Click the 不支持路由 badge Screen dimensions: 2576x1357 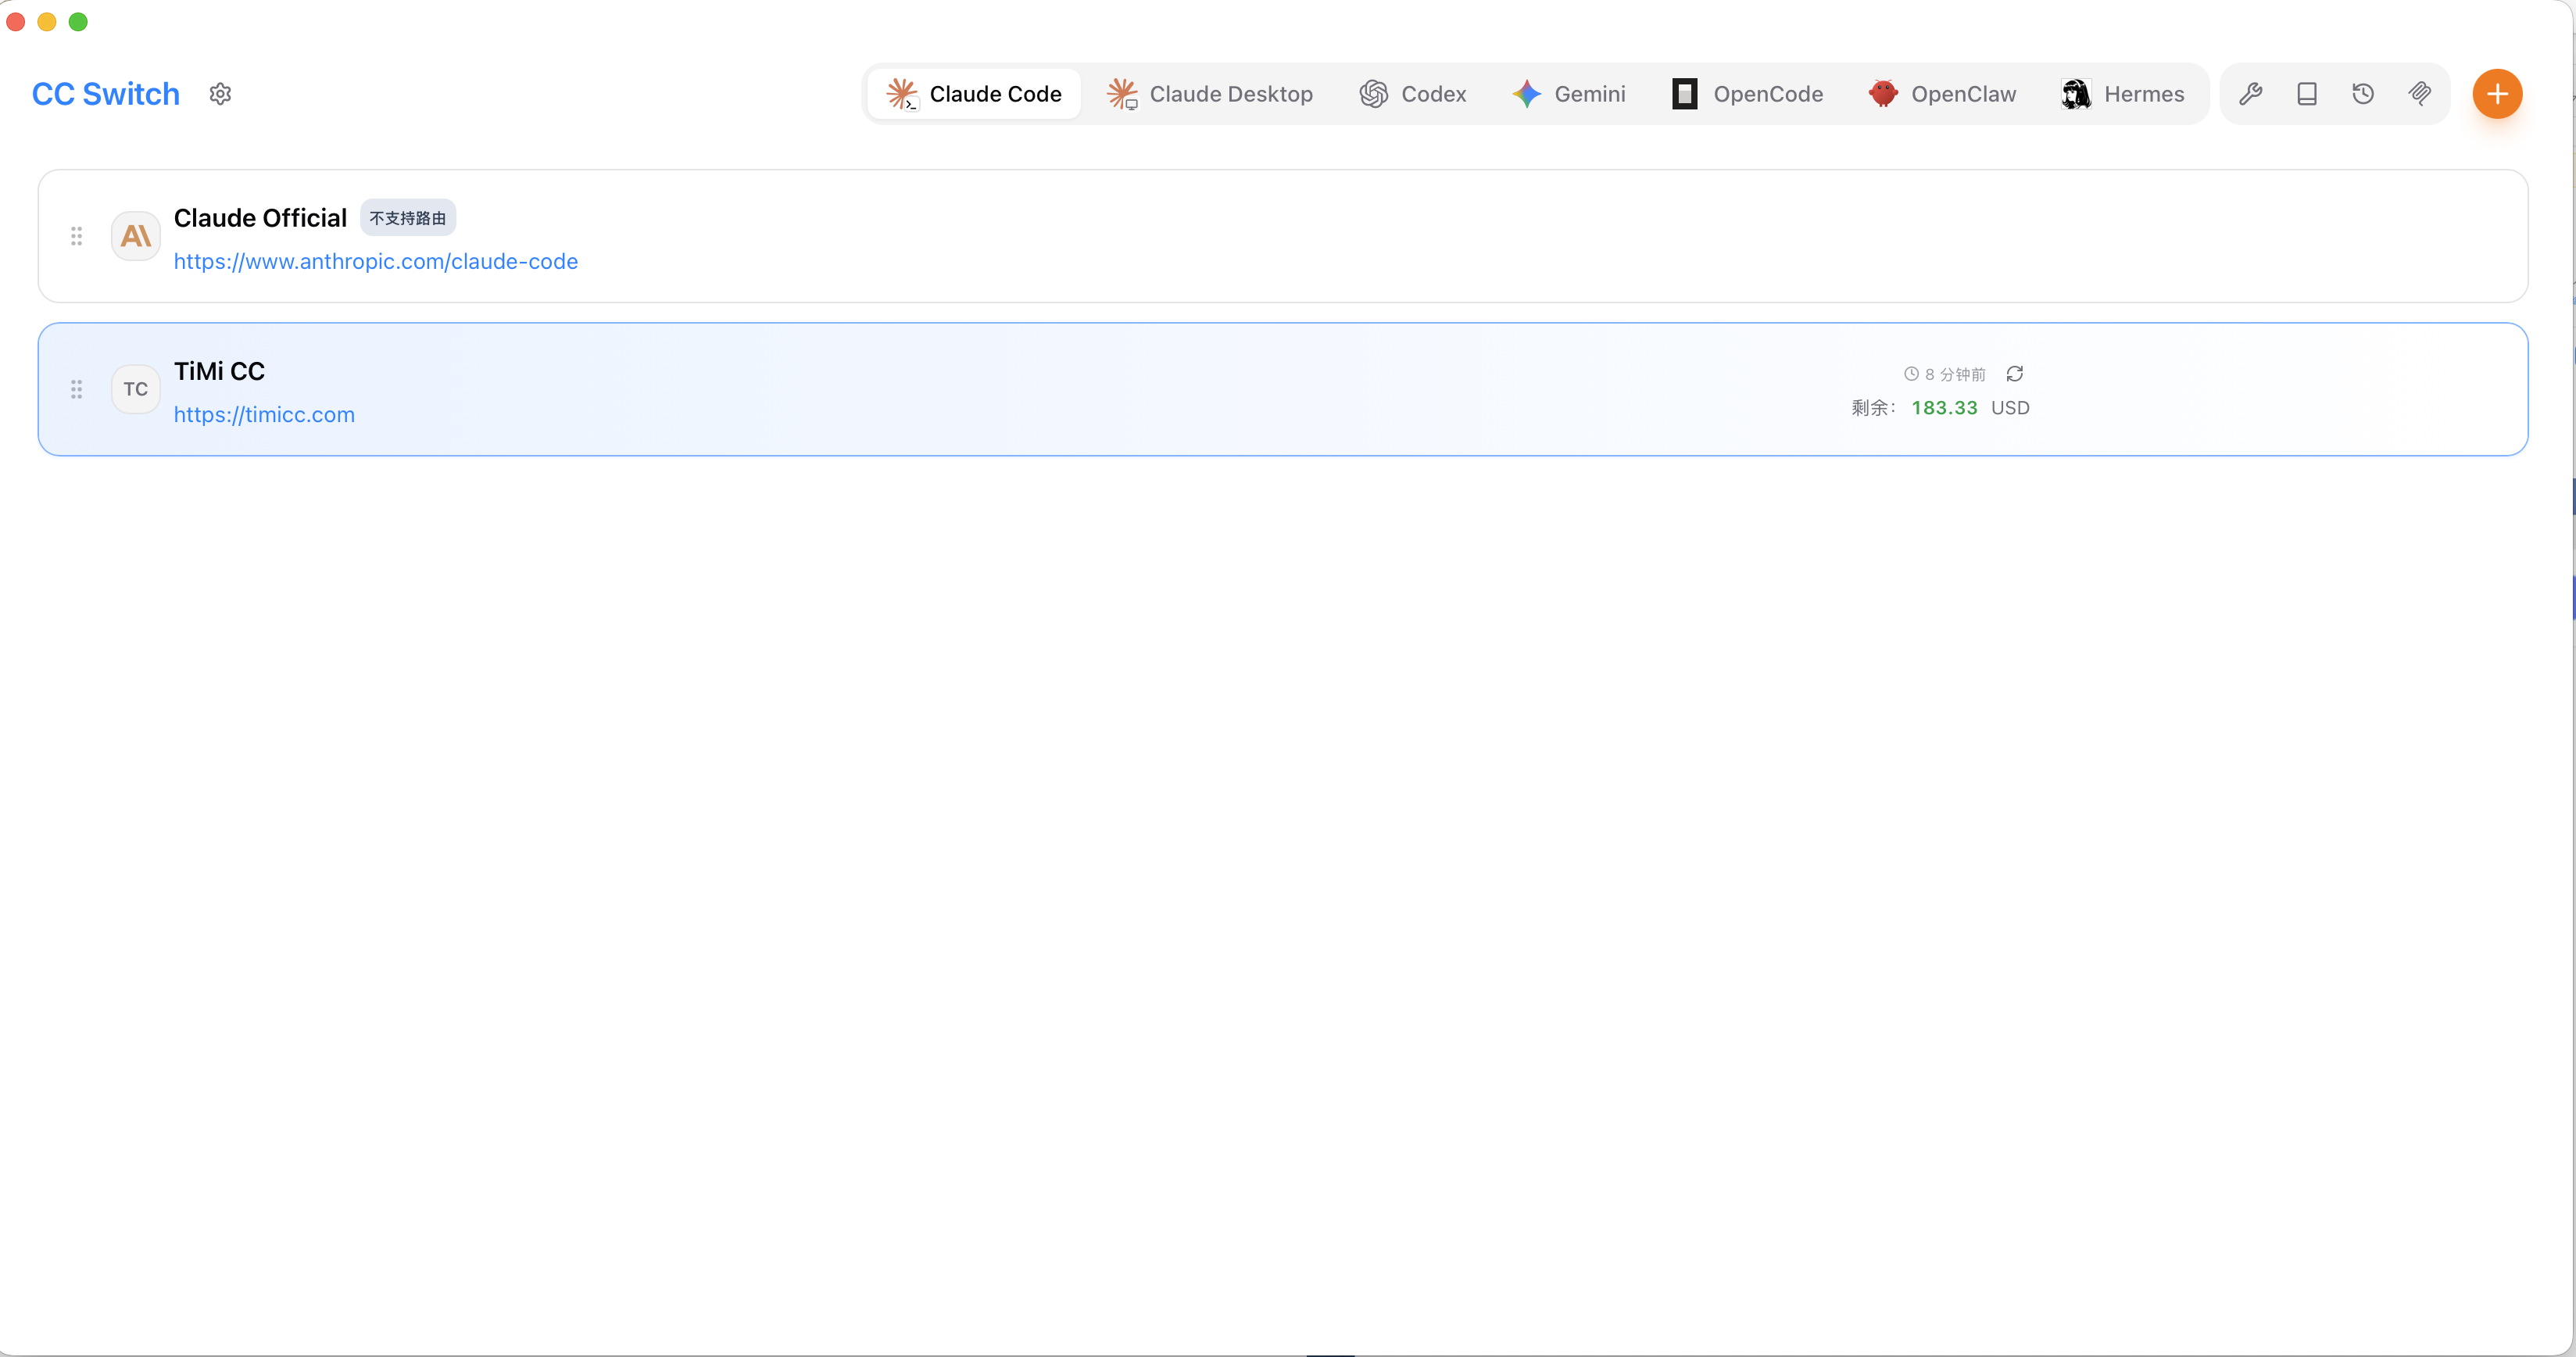pos(408,218)
